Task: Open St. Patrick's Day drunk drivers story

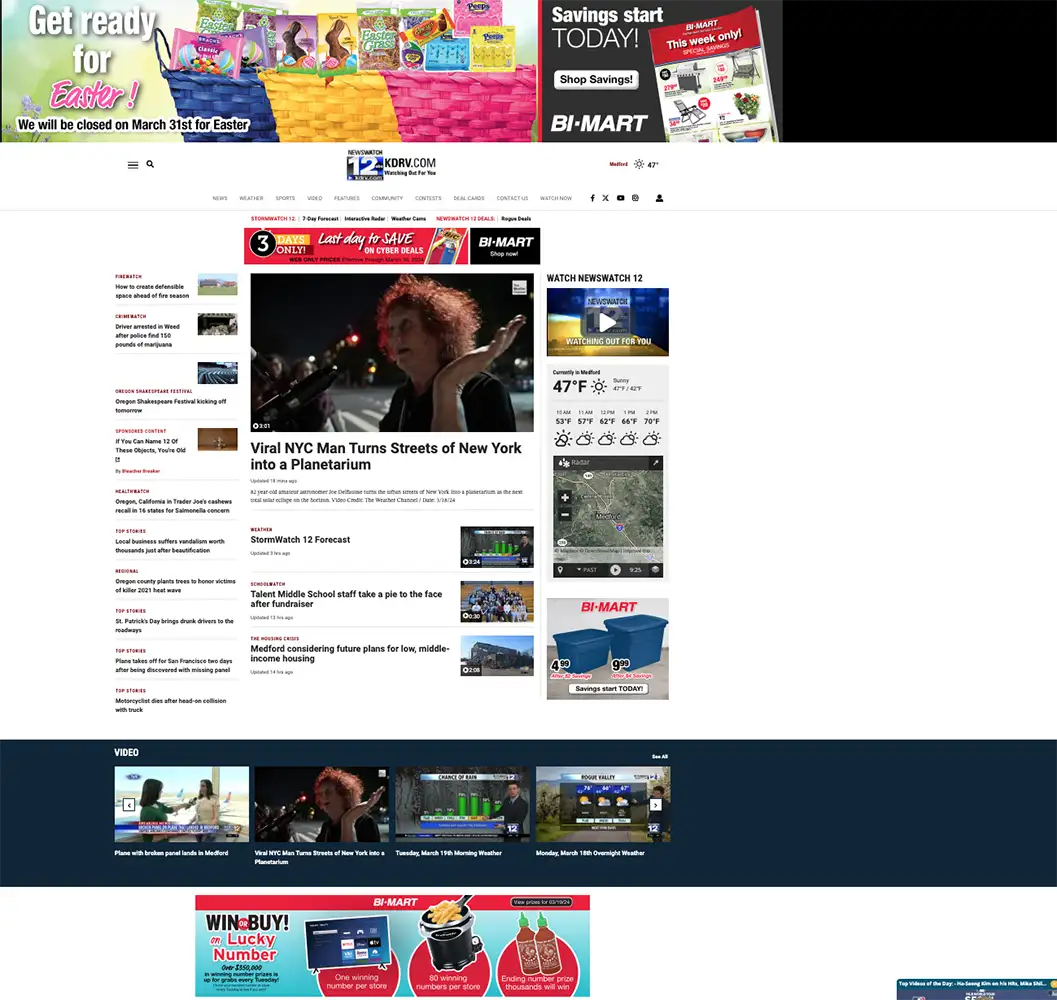Action: tap(175, 625)
